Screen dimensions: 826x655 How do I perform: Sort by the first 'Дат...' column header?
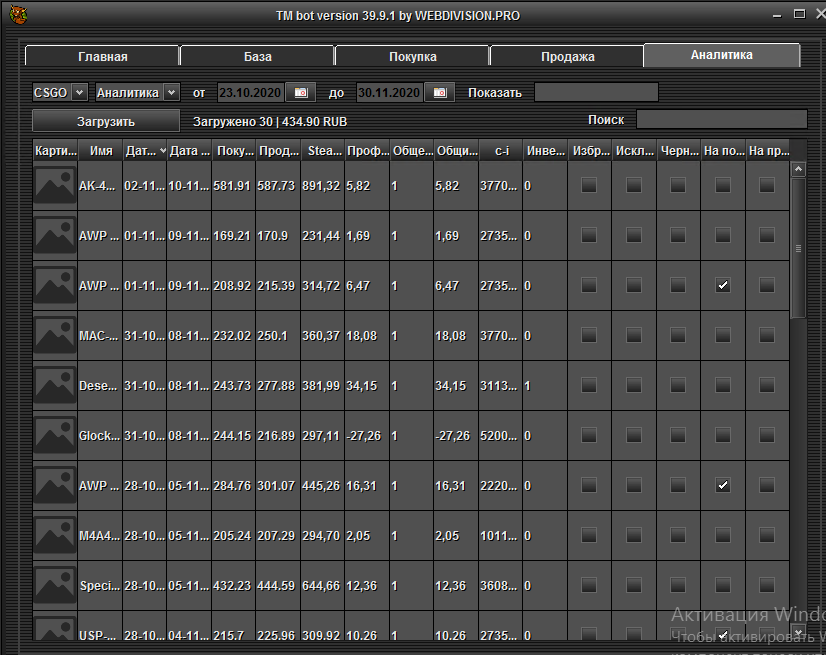143,151
